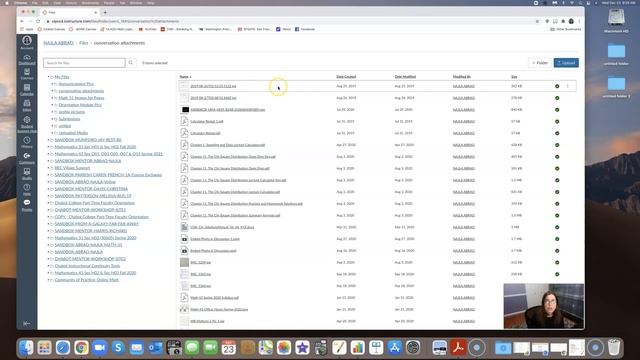
Task: Open the Account menu in Canvas sidebar
Action: point(27,42)
